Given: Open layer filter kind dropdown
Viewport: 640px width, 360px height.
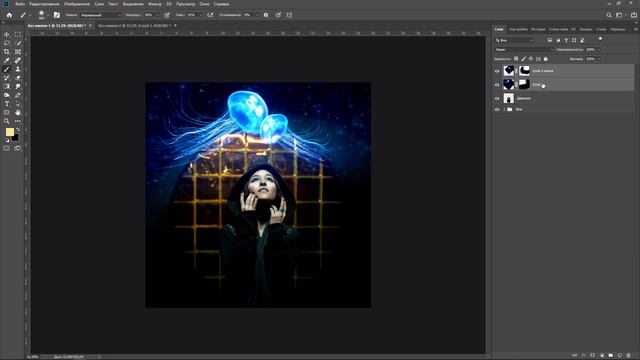Looking at the screenshot, I should tap(514, 40).
